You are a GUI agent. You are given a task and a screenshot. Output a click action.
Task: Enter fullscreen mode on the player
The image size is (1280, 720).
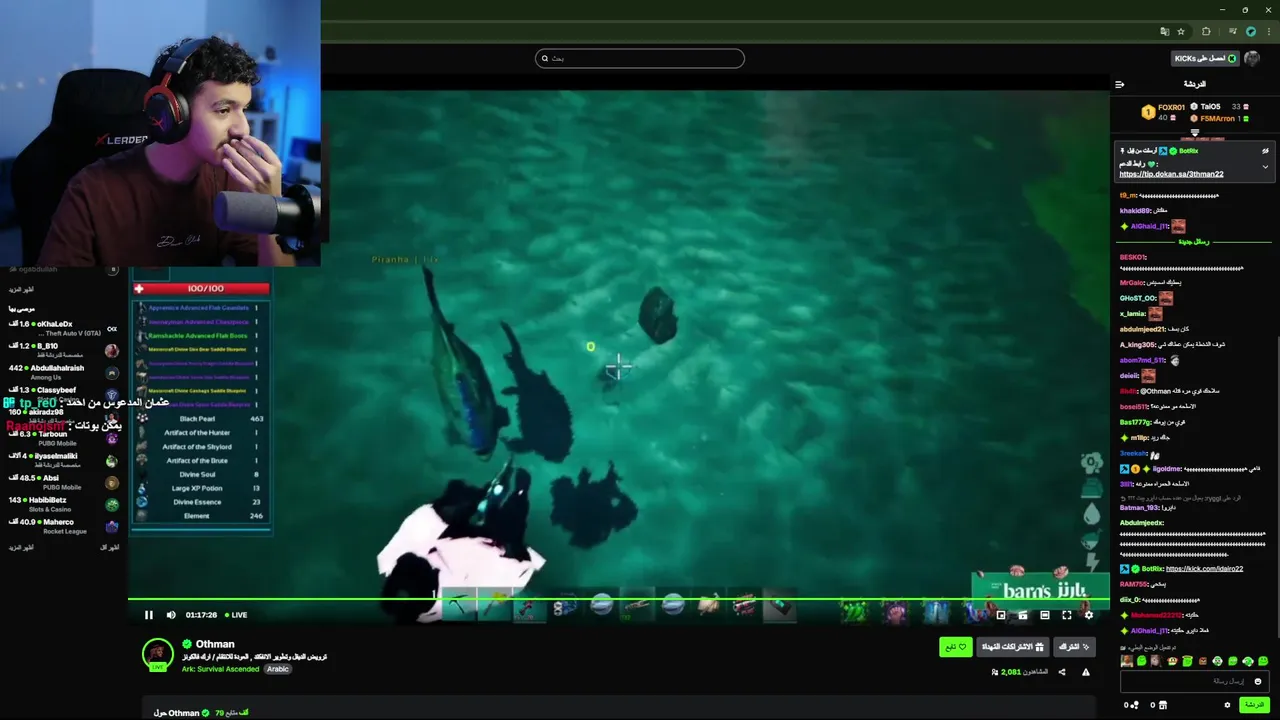click(x=1067, y=615)
